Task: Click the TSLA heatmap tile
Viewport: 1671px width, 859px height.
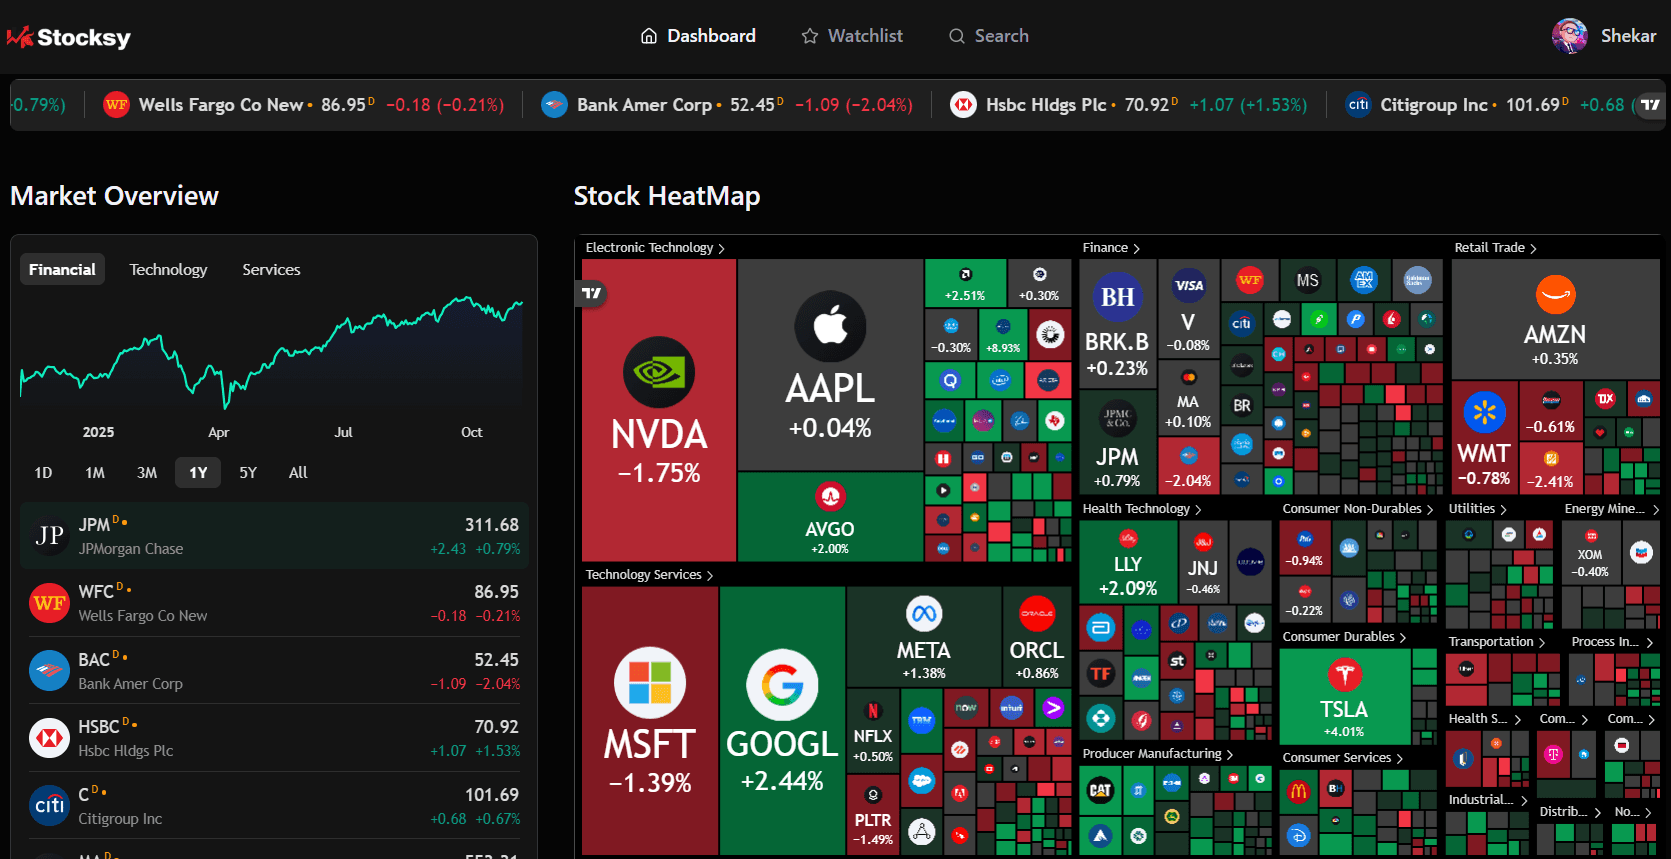Action: (1344, 697)
